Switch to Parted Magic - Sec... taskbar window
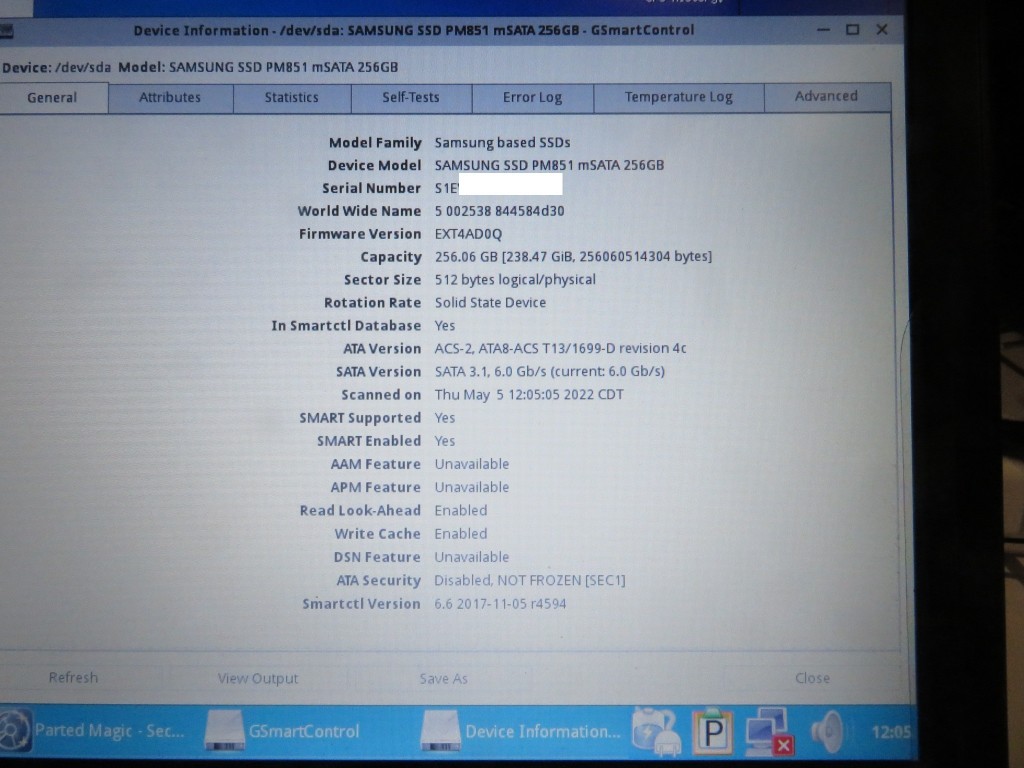 (x=109, y=730)
